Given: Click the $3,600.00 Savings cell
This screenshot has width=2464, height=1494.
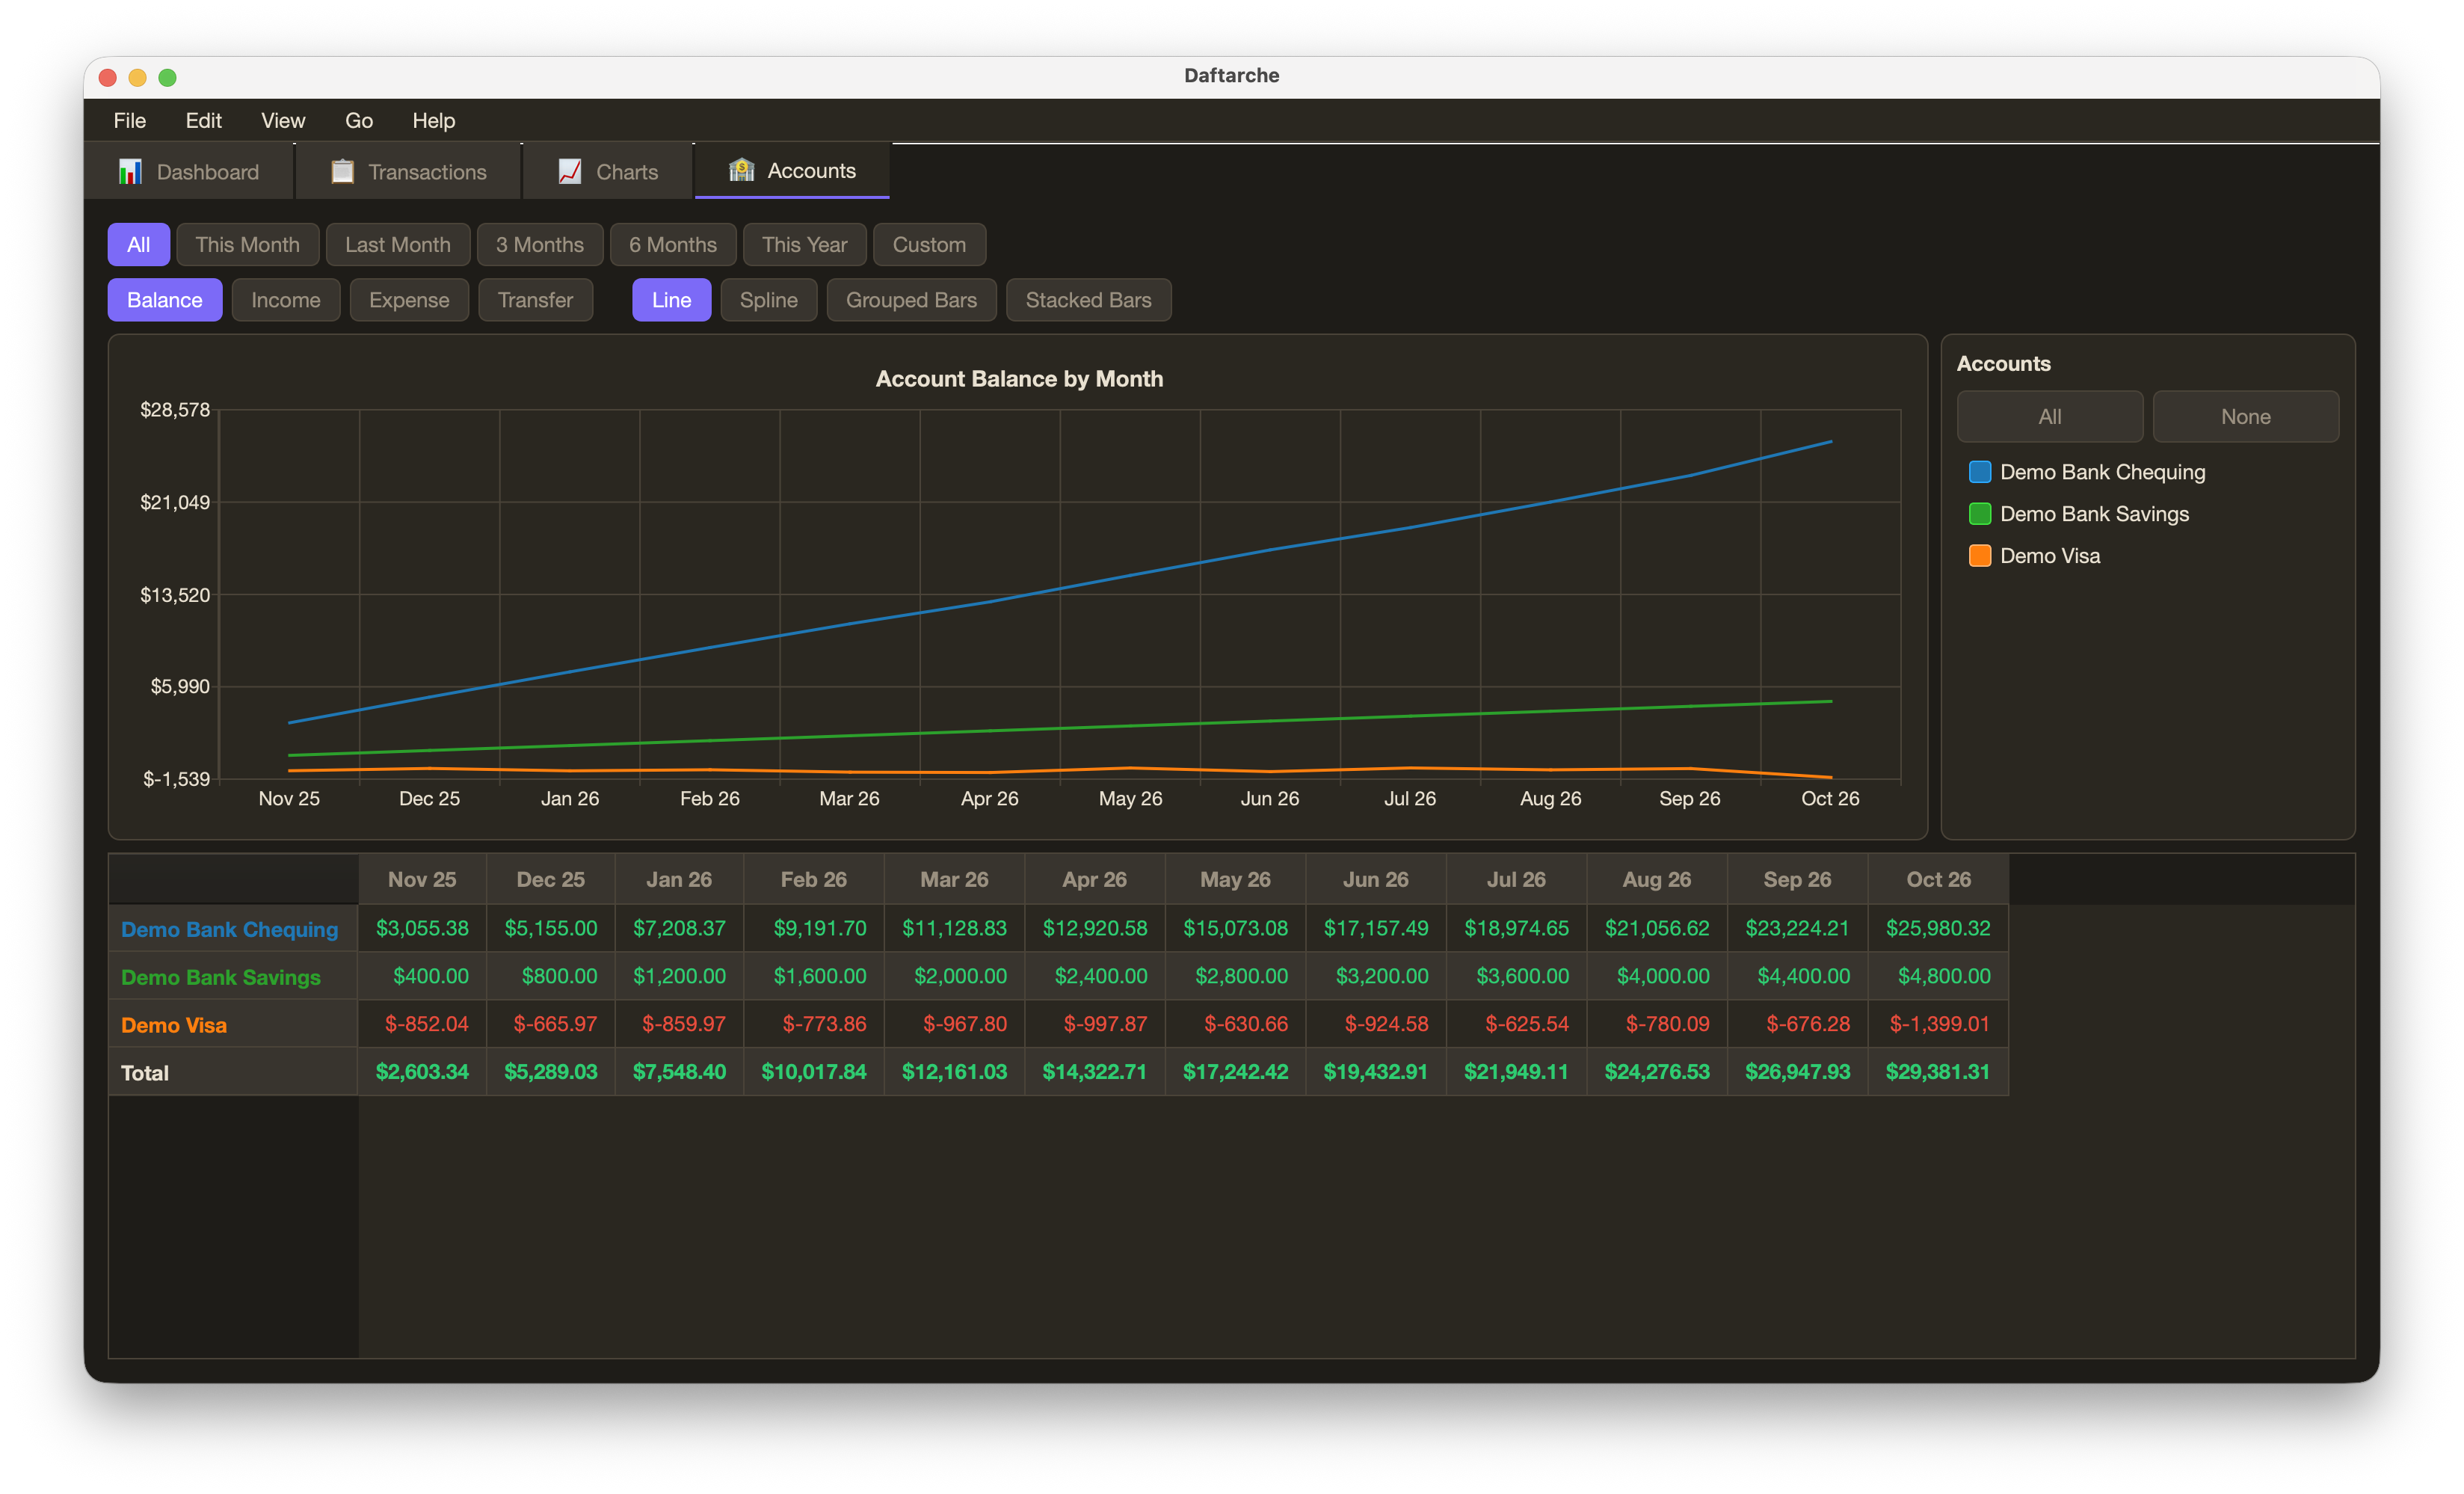Looking at the screenshot, I should pos(1516,976).
